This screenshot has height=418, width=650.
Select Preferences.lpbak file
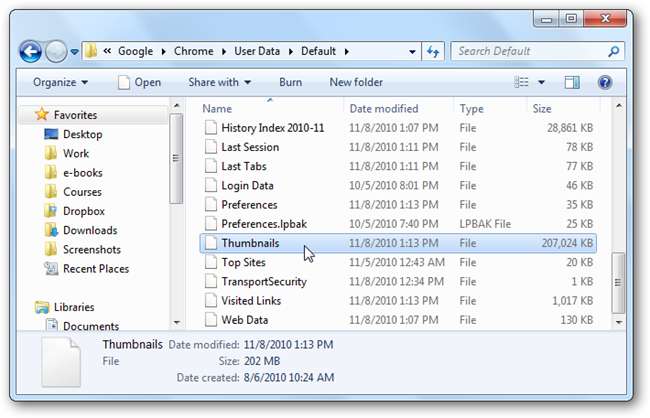pyautogui.click(x=398, y=224)
